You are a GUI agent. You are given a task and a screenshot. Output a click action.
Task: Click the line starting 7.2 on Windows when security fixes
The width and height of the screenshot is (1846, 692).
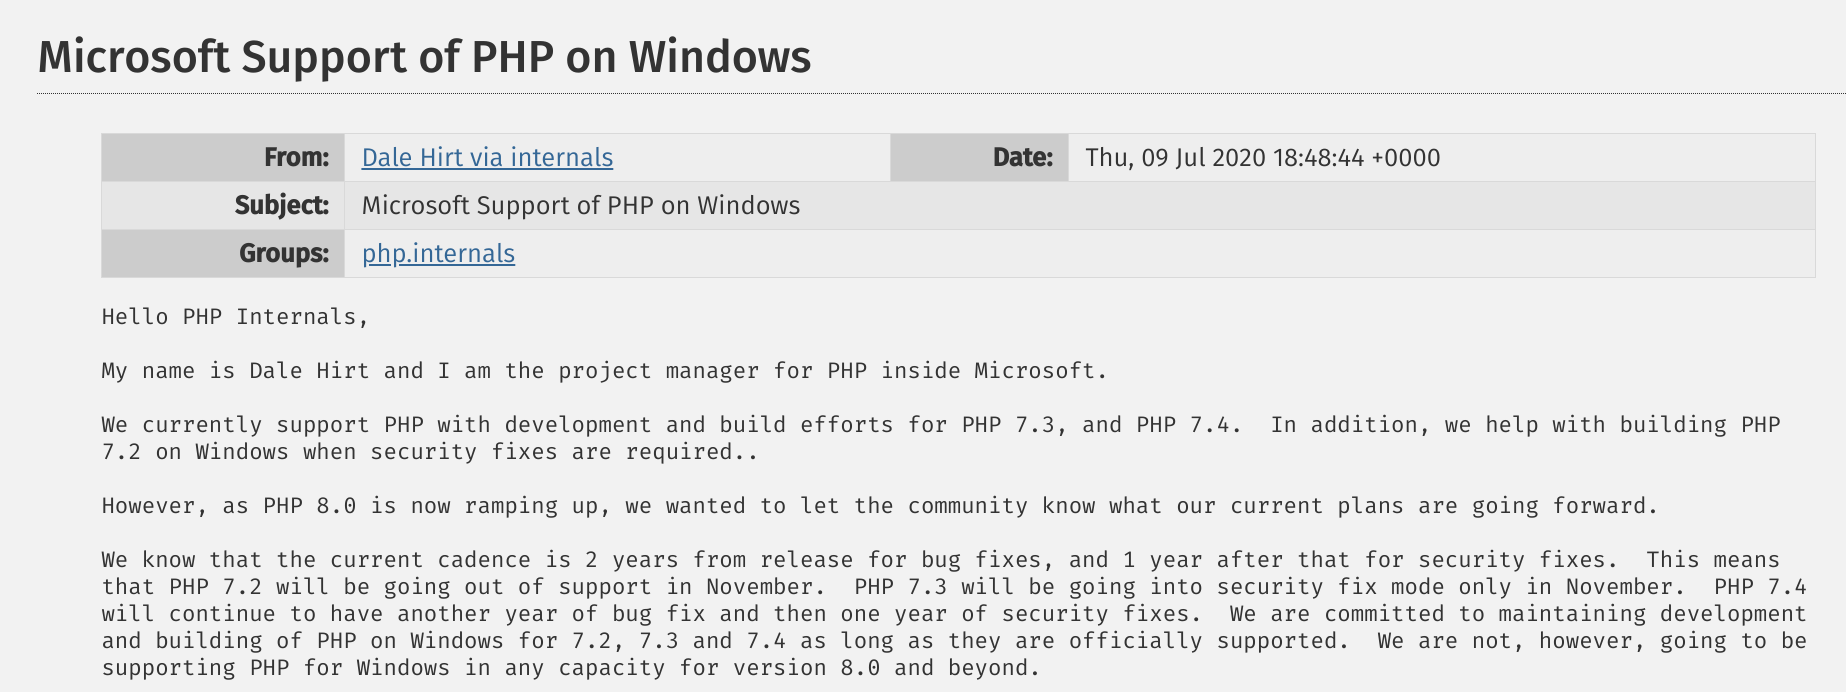click(429, 452)
